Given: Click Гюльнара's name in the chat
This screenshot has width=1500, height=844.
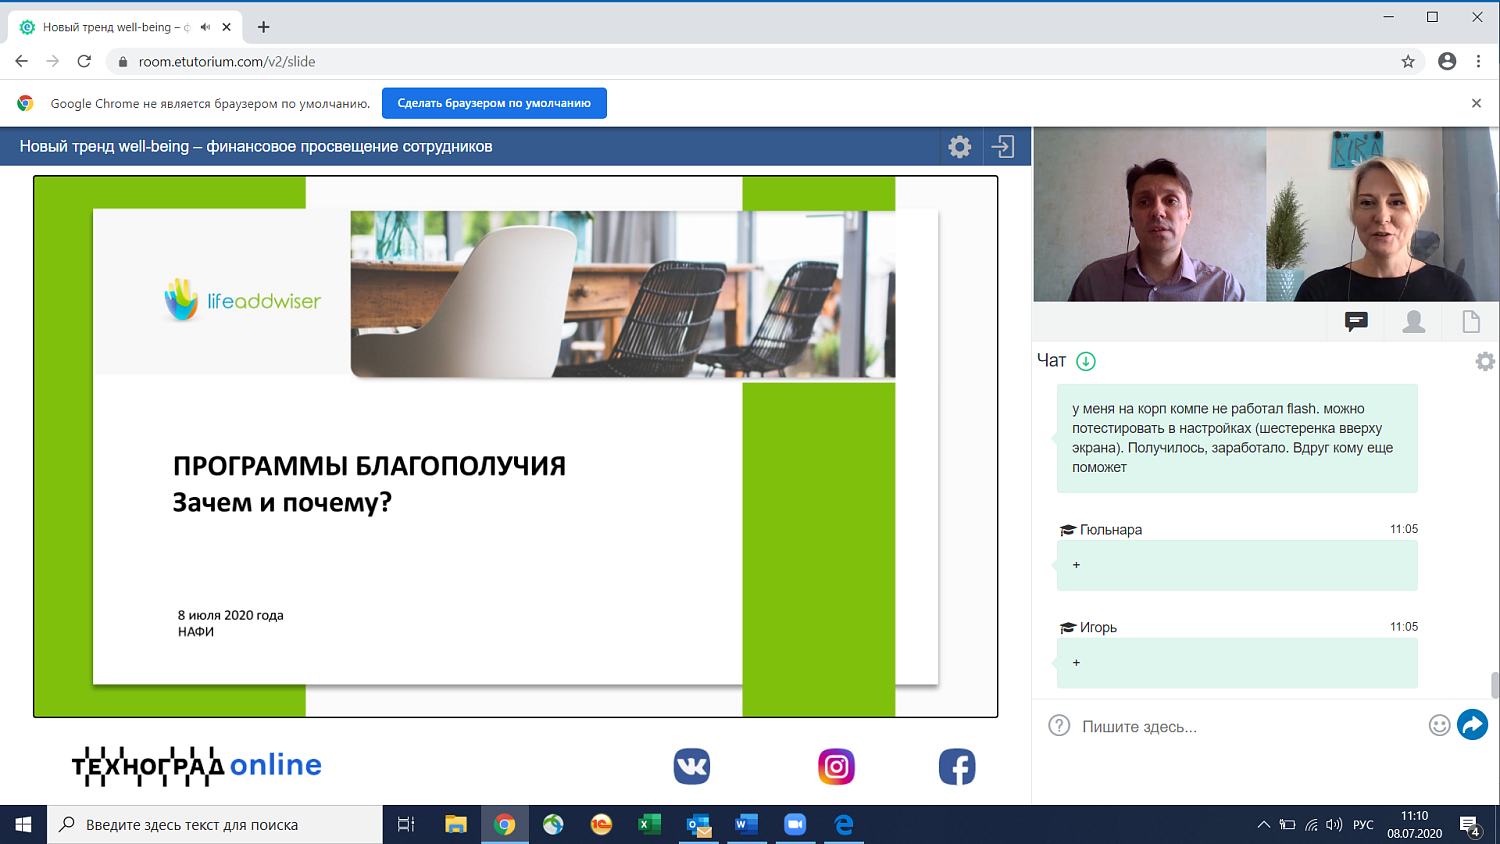Looking at the screenshot, I should 1111,530.
